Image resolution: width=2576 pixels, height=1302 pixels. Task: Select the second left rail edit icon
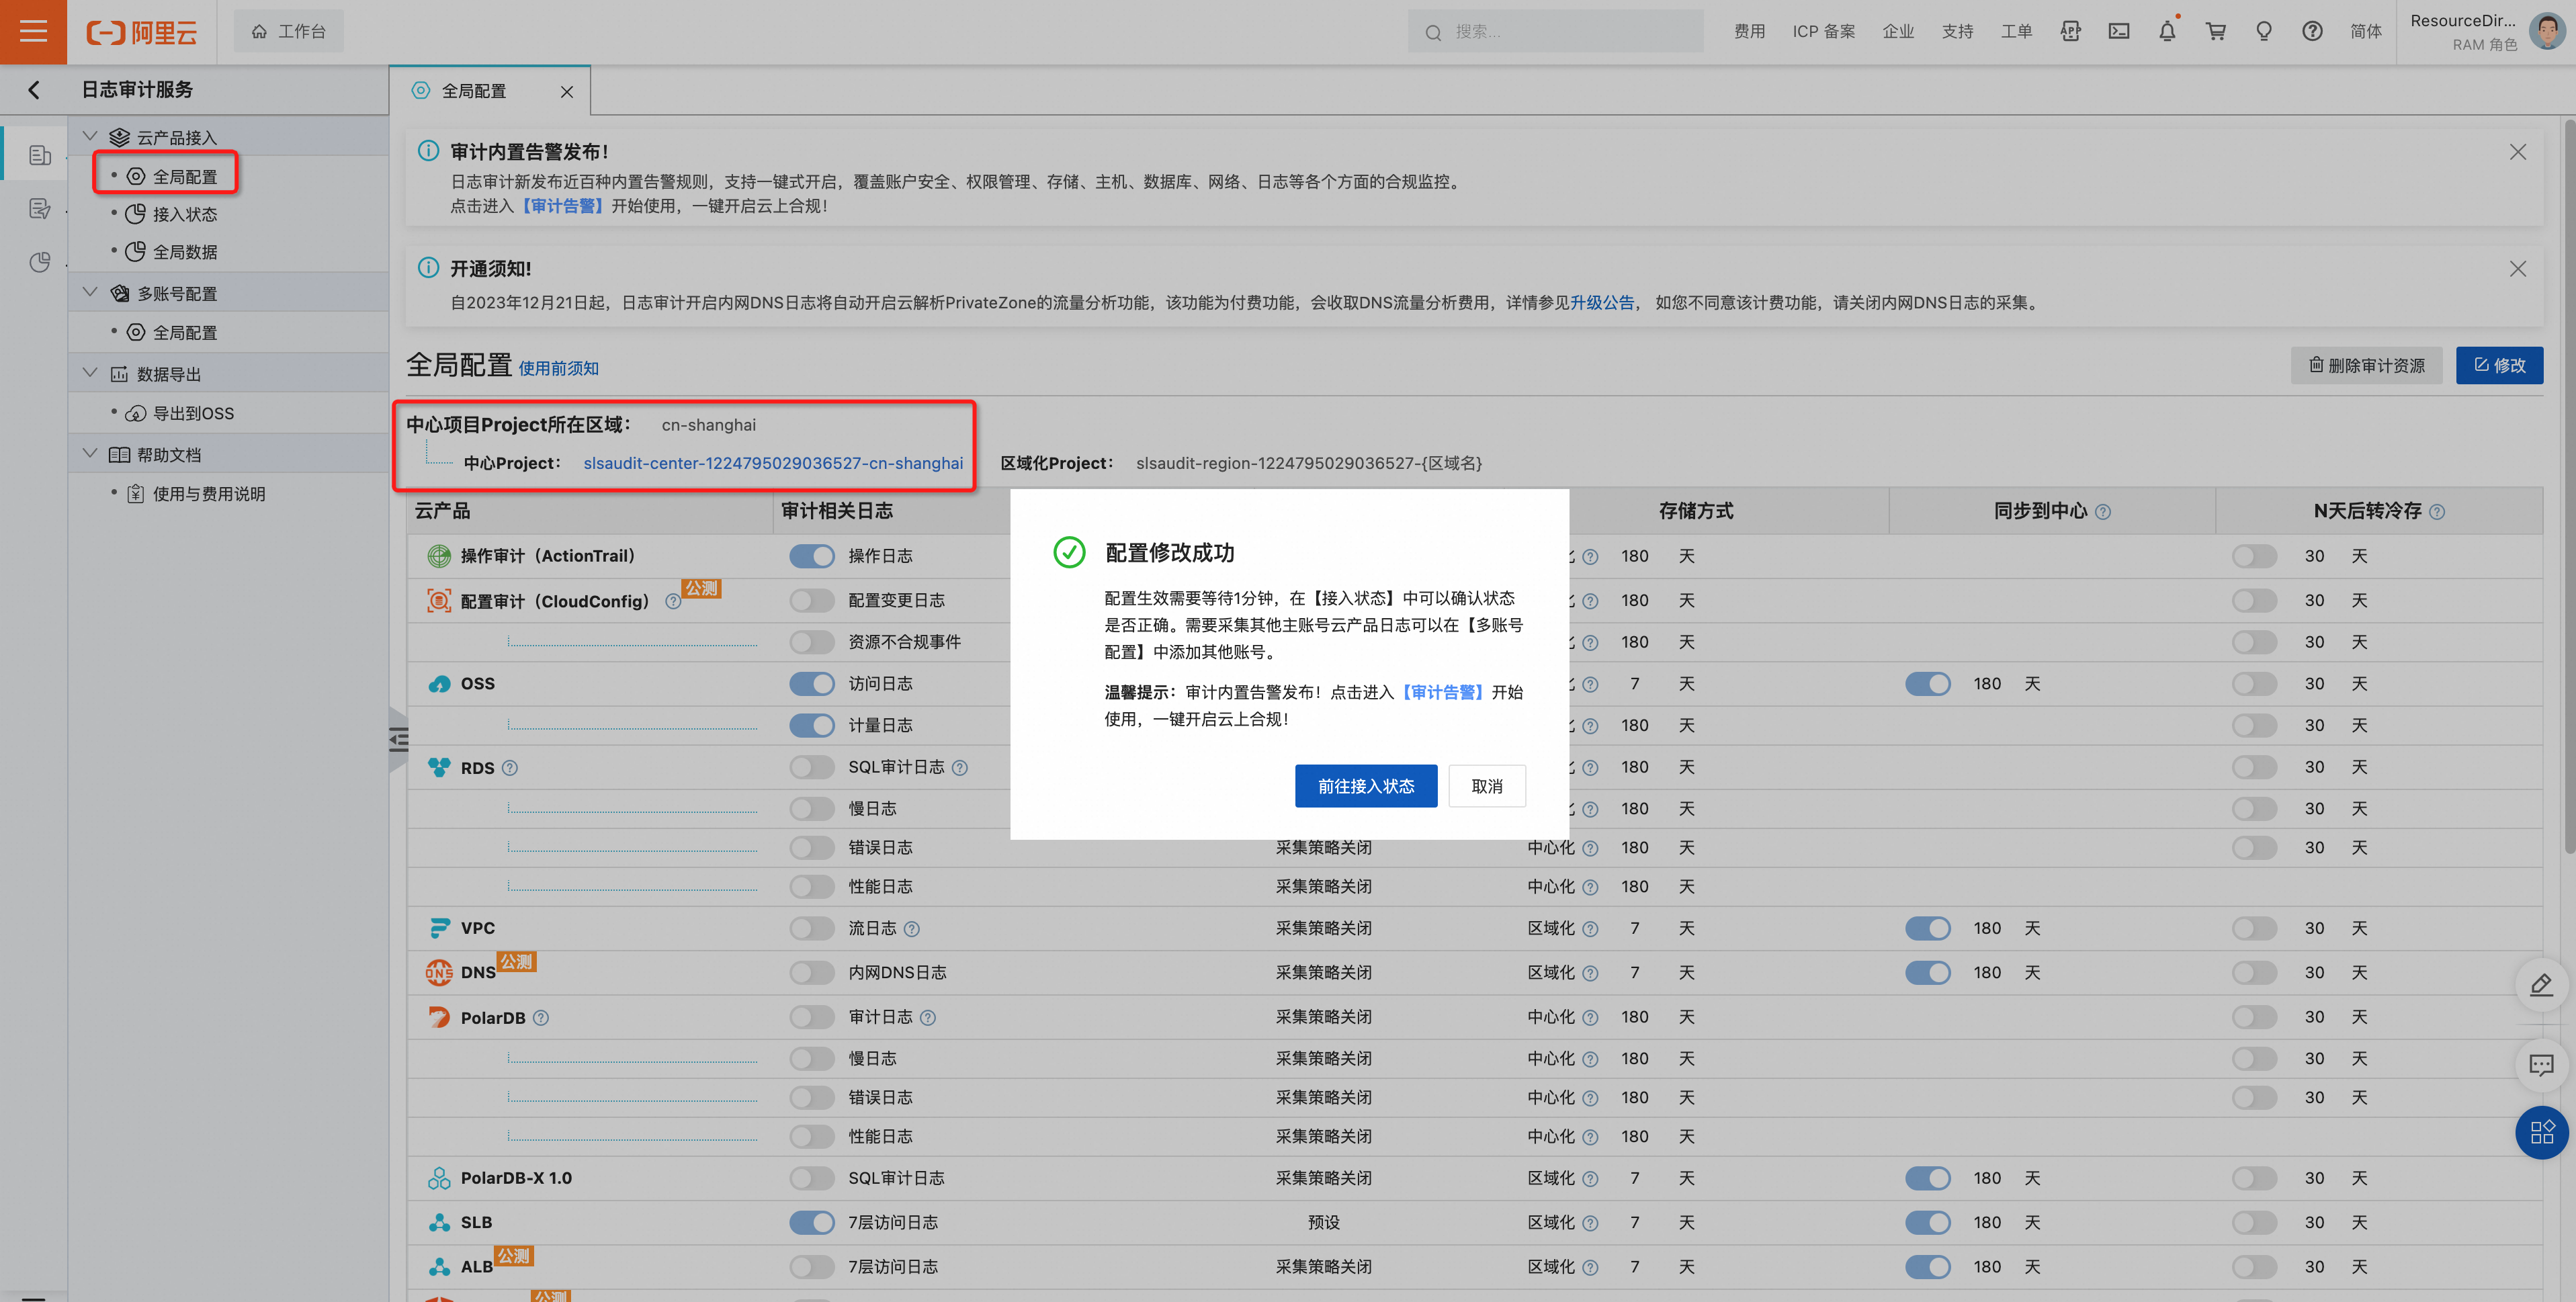point(39,209)
